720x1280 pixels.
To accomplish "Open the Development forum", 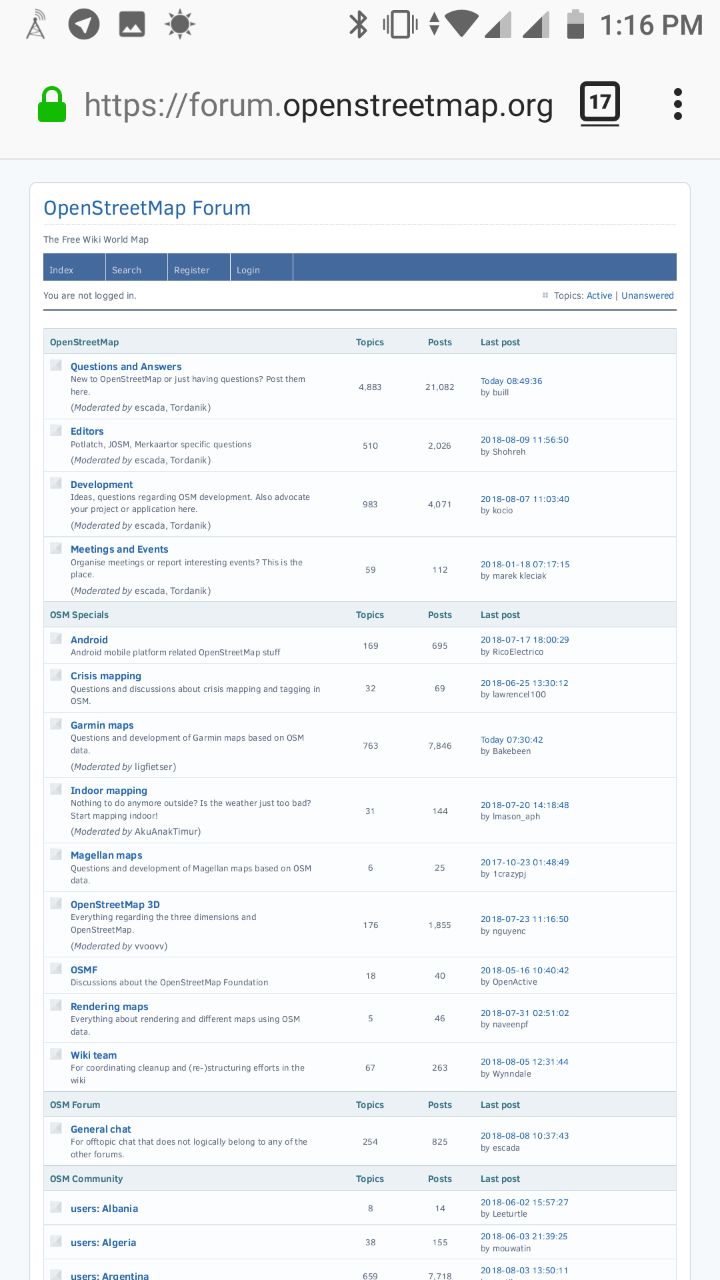I will [x=102, y=485].
